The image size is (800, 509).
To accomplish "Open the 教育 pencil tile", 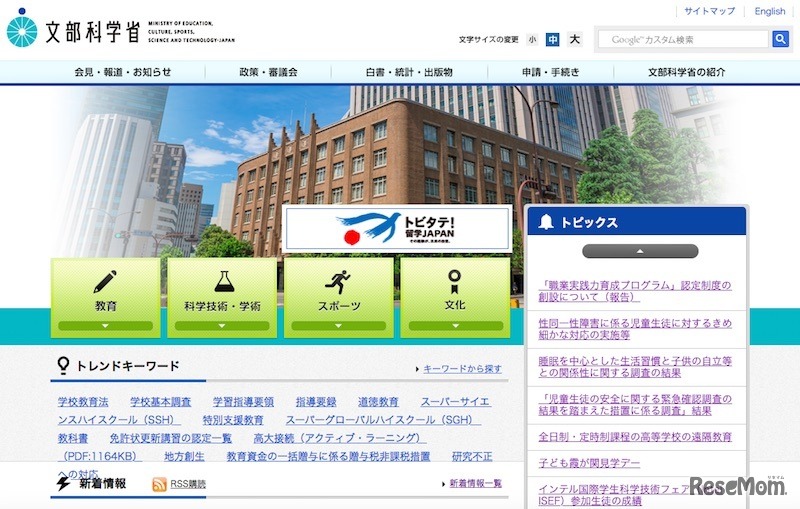I will tap(106, 298).
